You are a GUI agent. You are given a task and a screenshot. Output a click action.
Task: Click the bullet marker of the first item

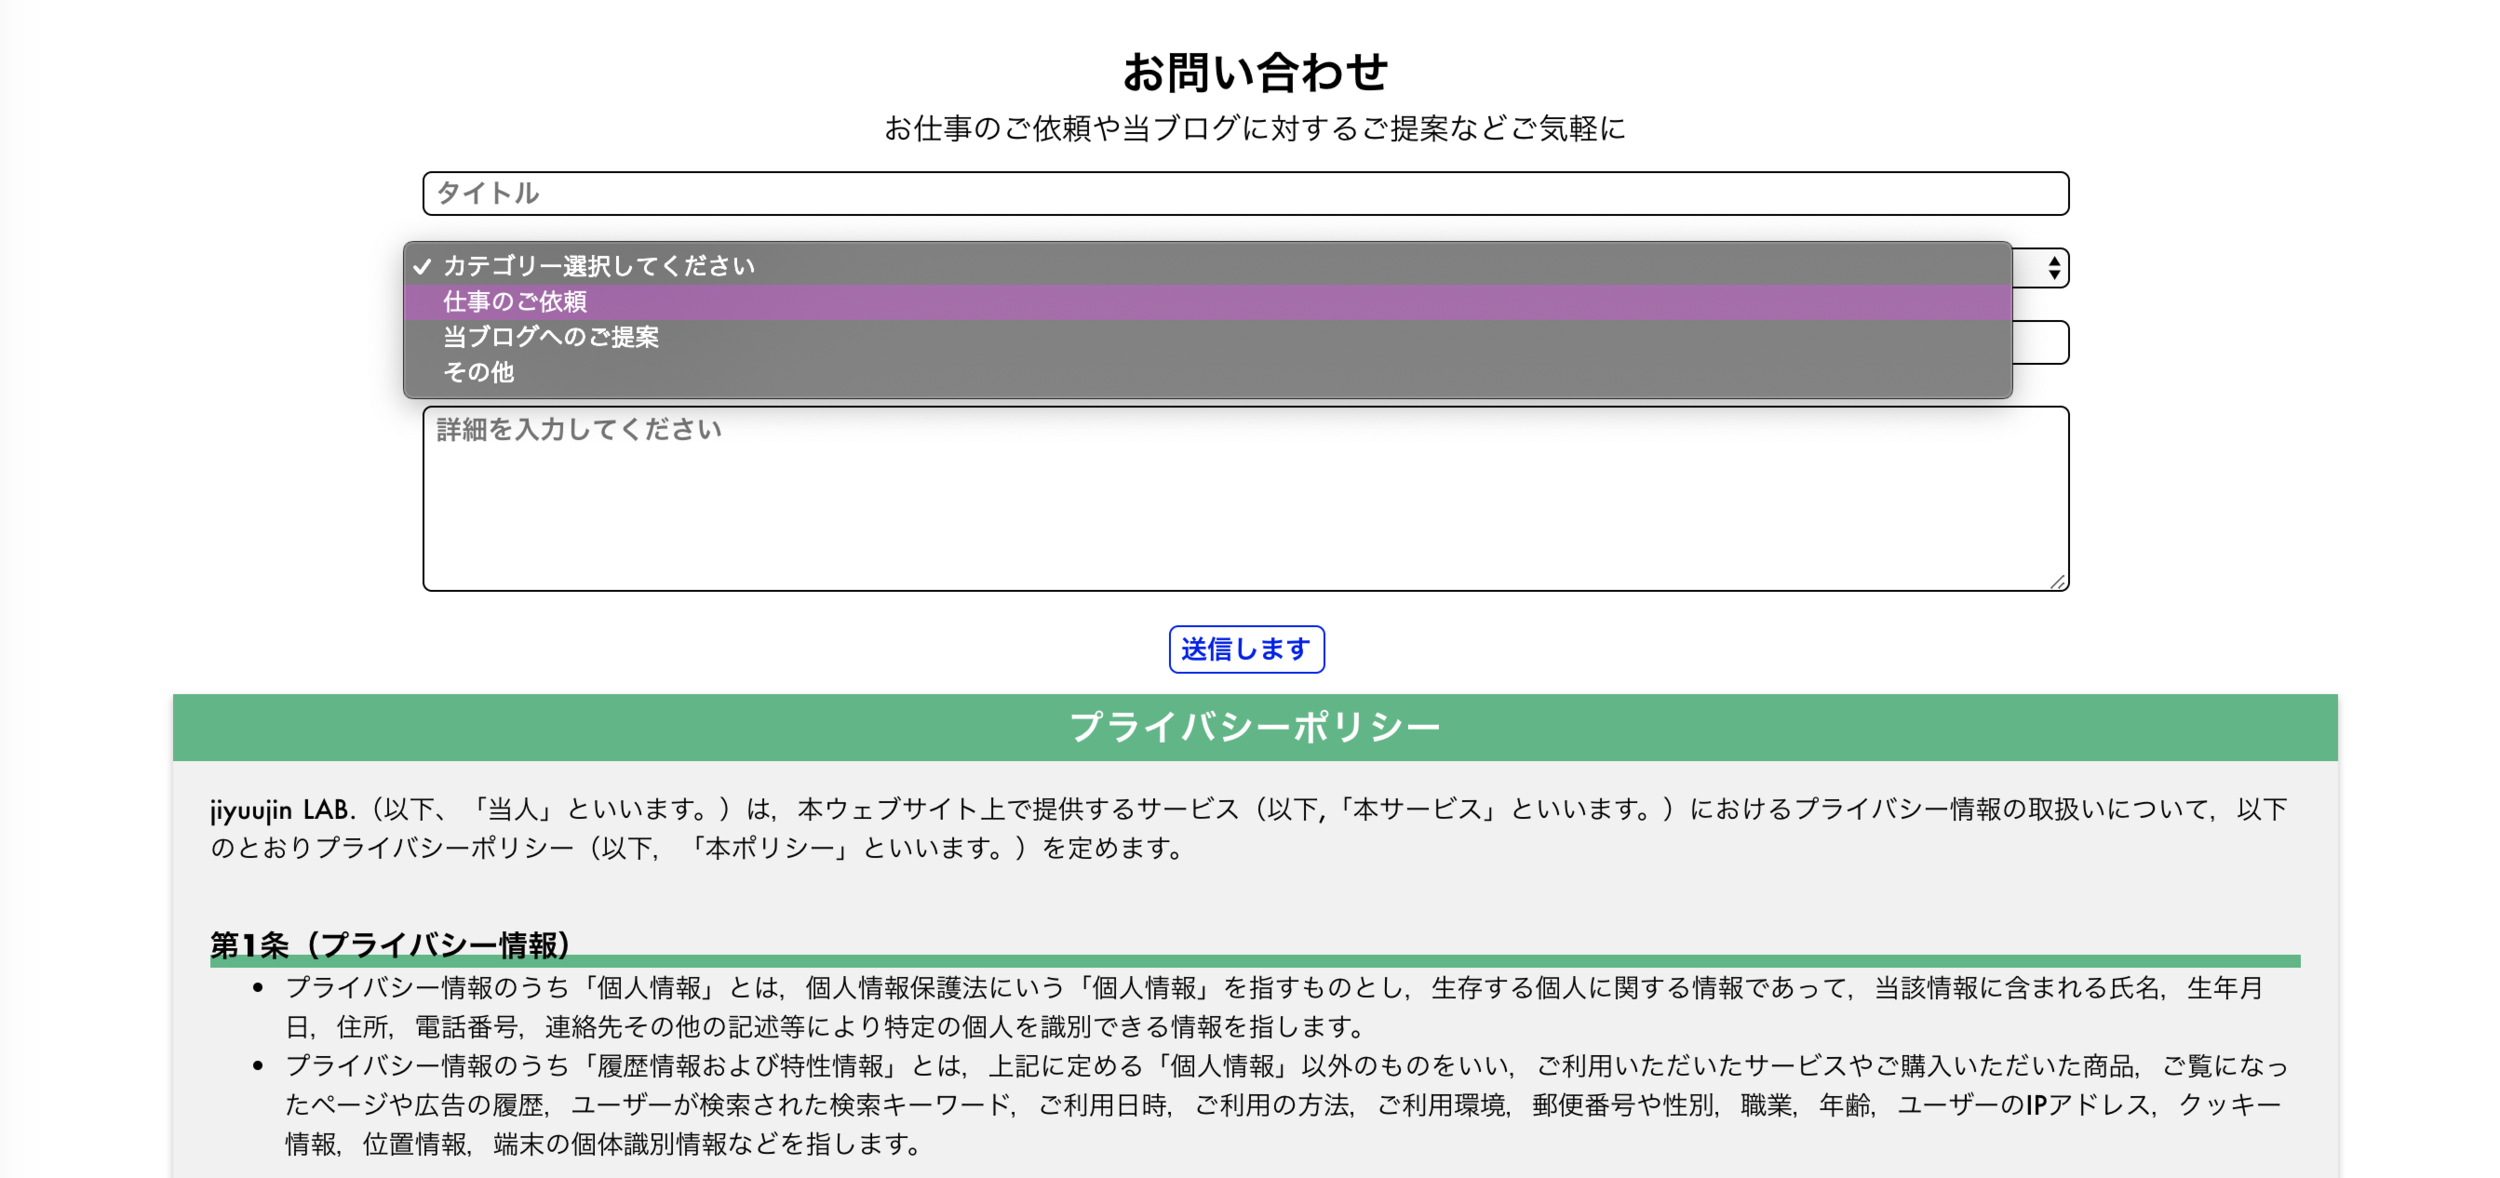pyautogui.click(x=258, y=988)
